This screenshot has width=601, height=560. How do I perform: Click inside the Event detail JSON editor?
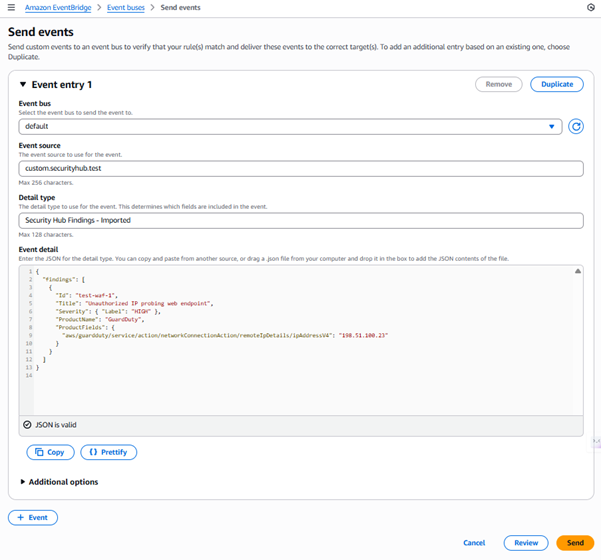coord(301,340)
